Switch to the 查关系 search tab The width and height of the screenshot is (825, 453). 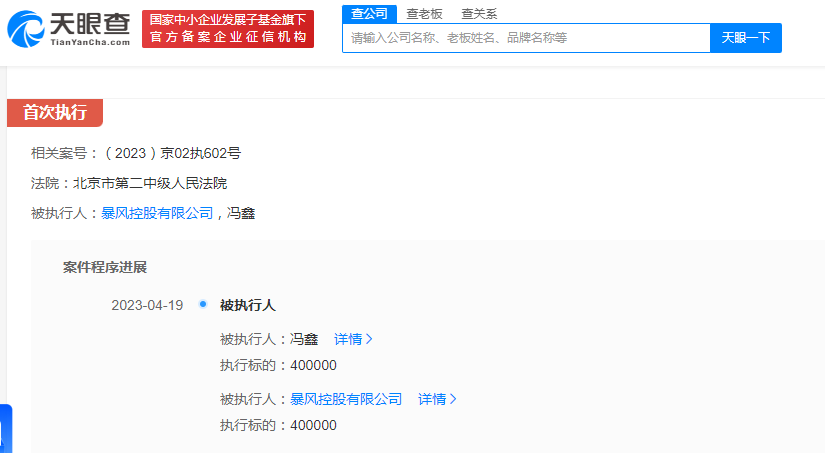tap(479, 14)
